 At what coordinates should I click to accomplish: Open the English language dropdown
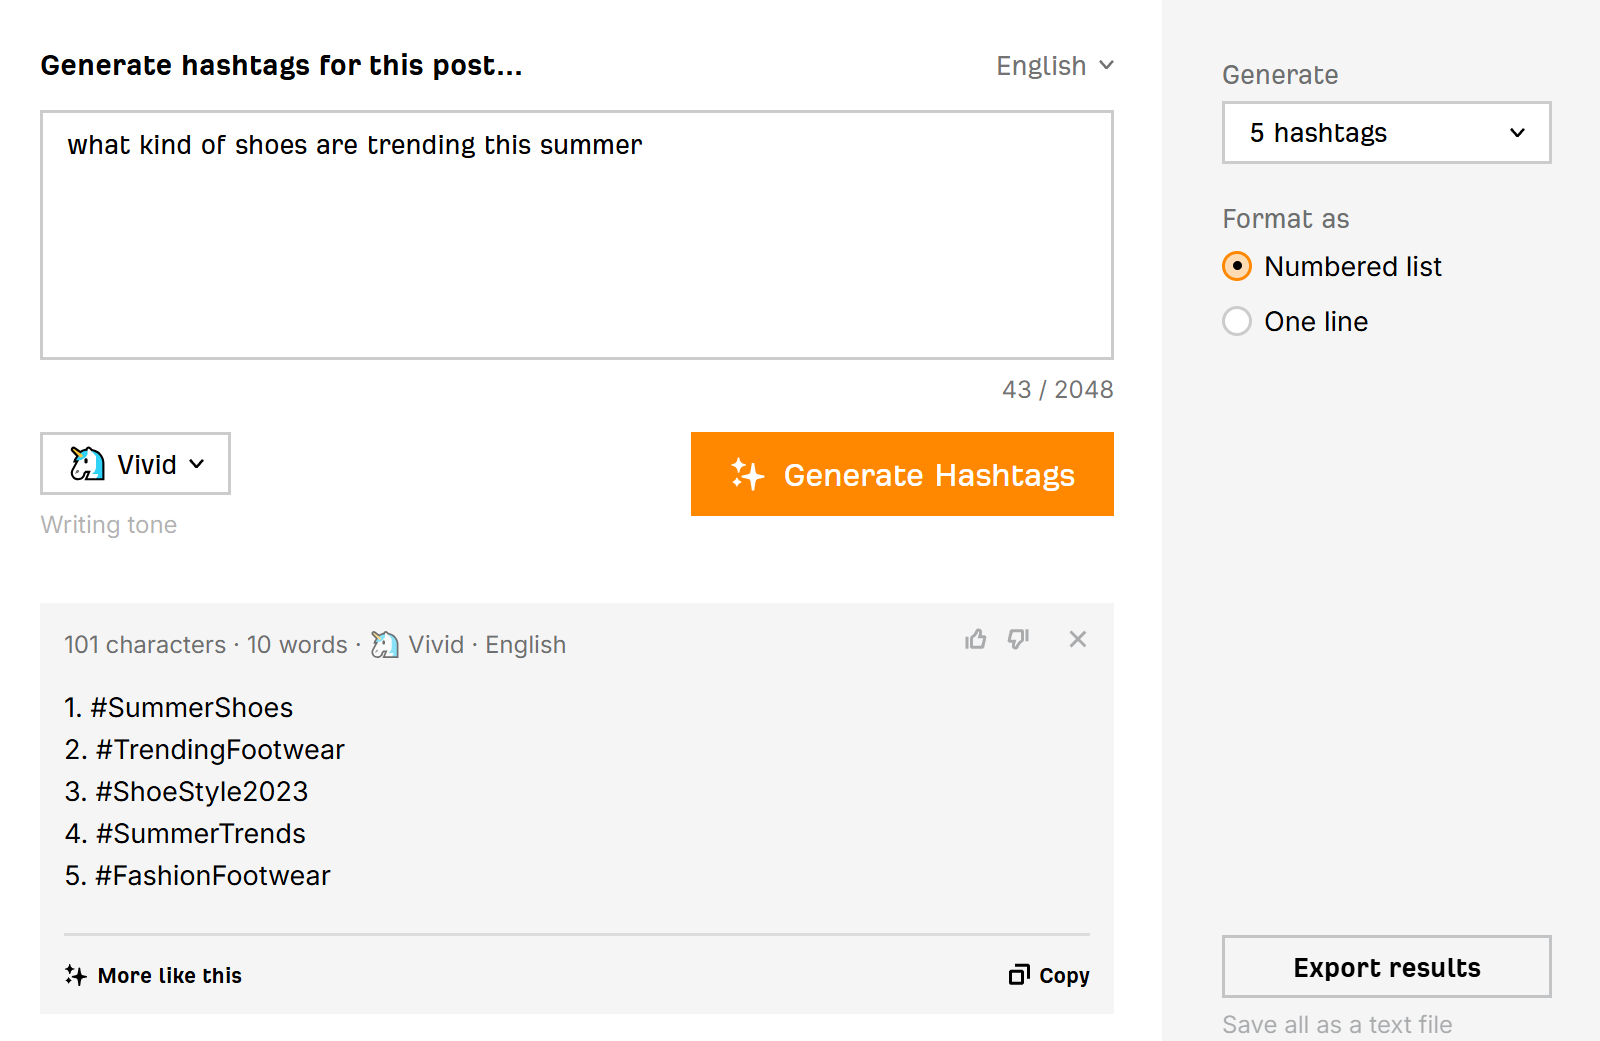click(x=1054, y=66)
